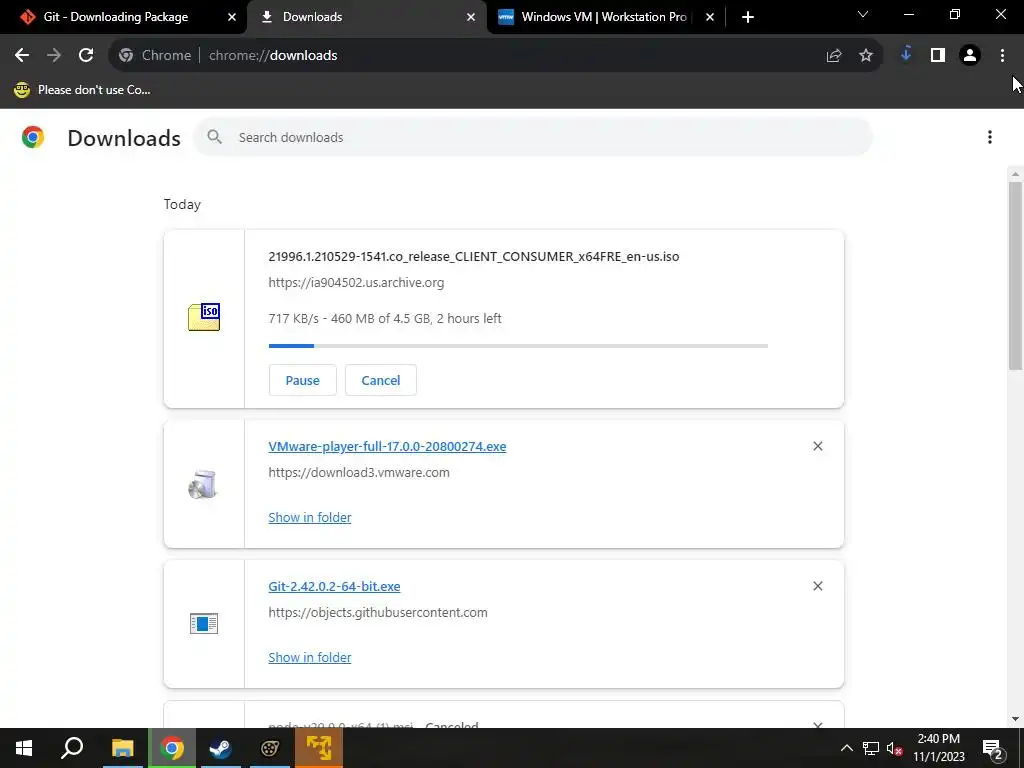The image size is (1024, 768).
Task: Click the Today date heading
Action: tap(182, 204)
